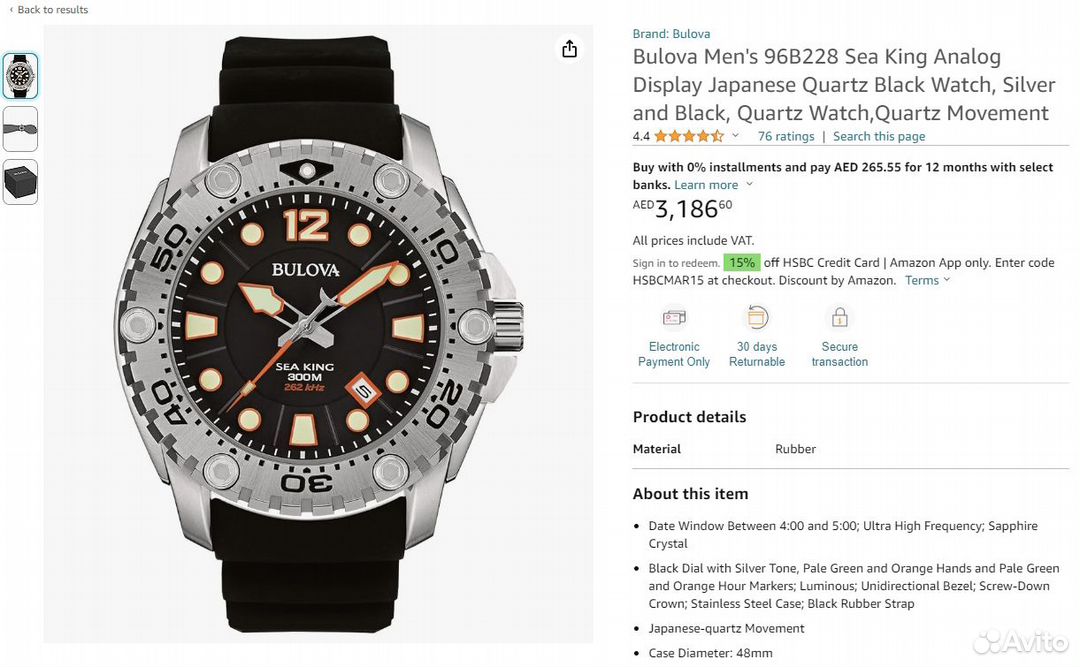Viewport: 1080px width, 667px height.
Task: Expand the ratings breakdown dropdown arrow
Action: (736, 136)
